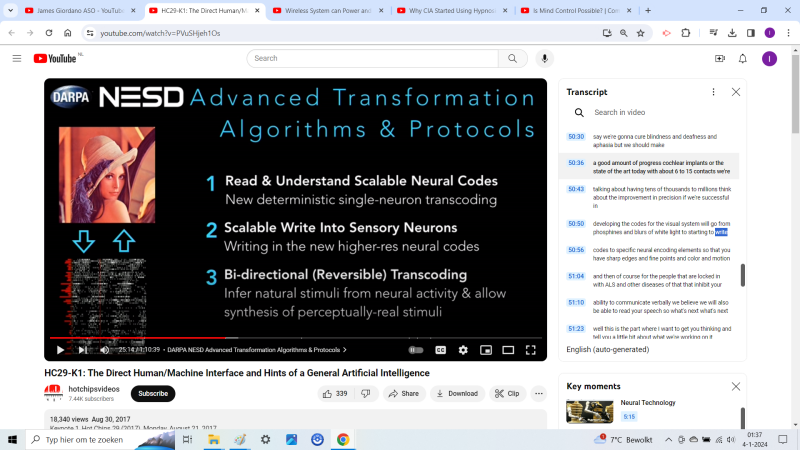Jump to transcript timestamp 51:04
The width and height of the screenshot is (800, 450).
576,276
